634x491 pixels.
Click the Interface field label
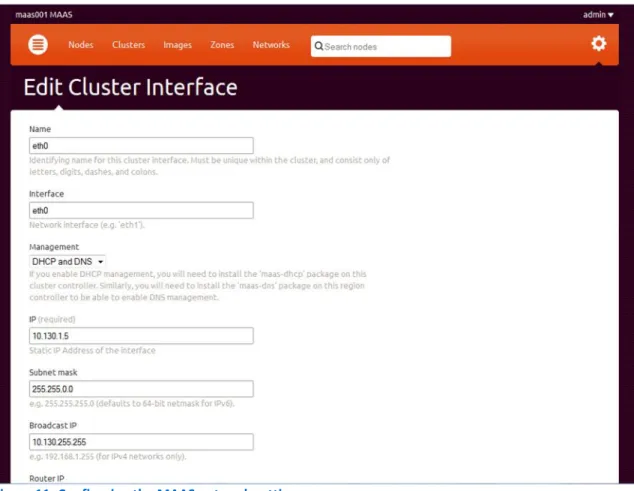click(46, 194)
